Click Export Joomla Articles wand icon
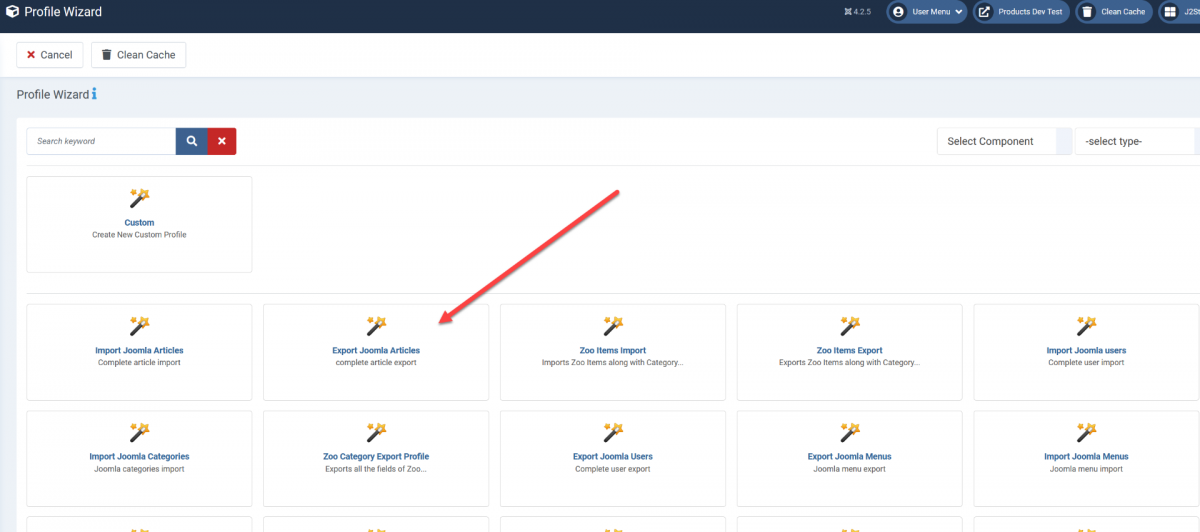 376,326
